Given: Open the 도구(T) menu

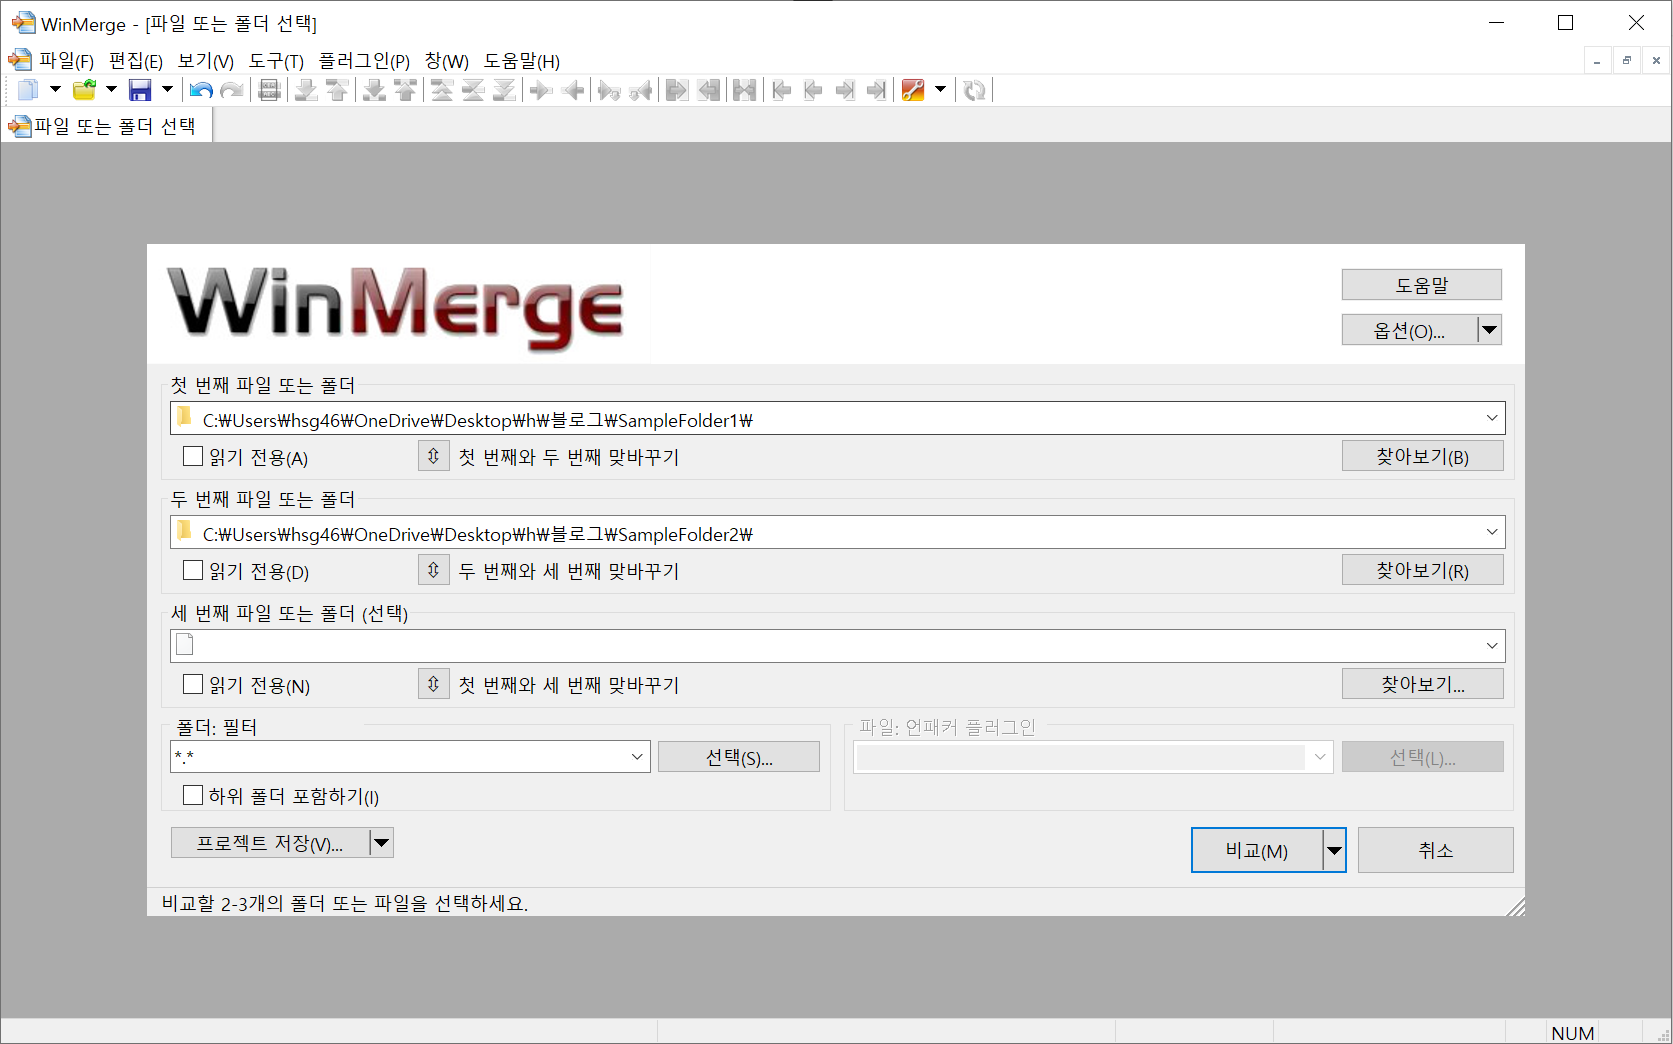Looking at the screenshot, I should click(x=276, y=61).
